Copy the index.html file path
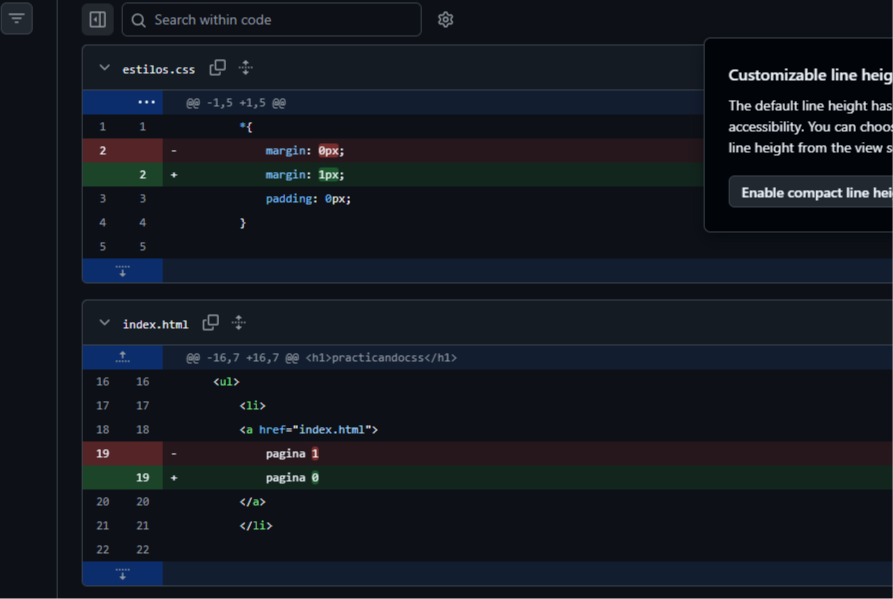 pyautogui.click(x=211, y=323)
